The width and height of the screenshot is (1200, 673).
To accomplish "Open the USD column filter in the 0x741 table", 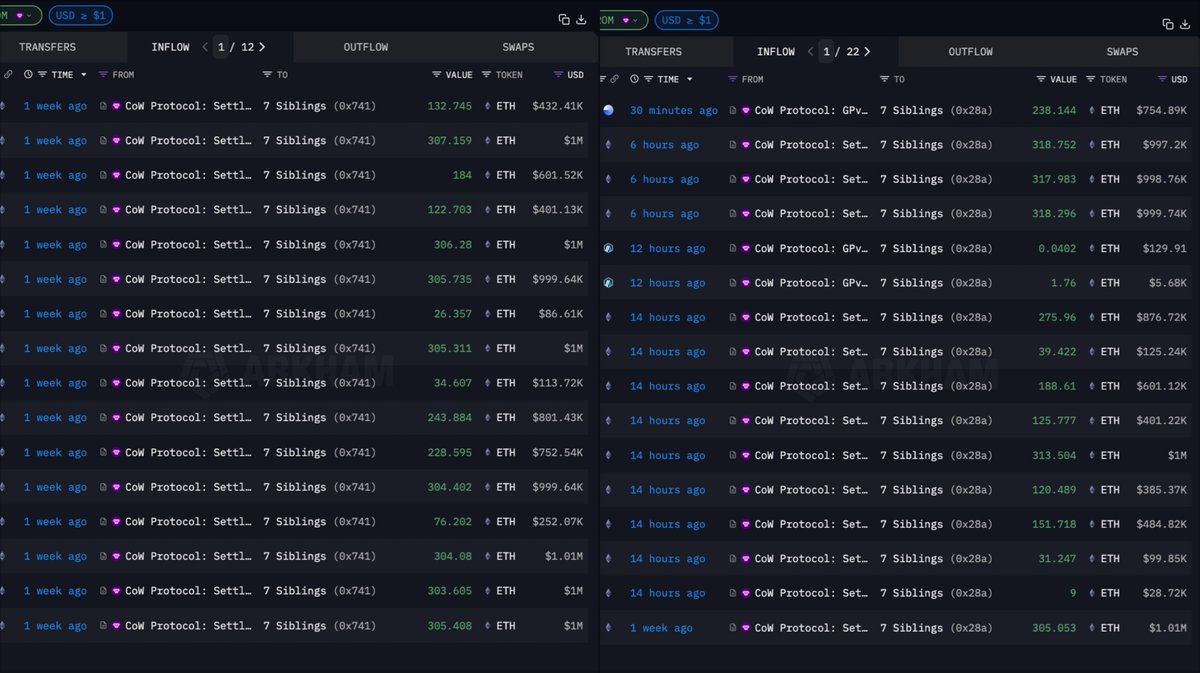I will (558, 75).
